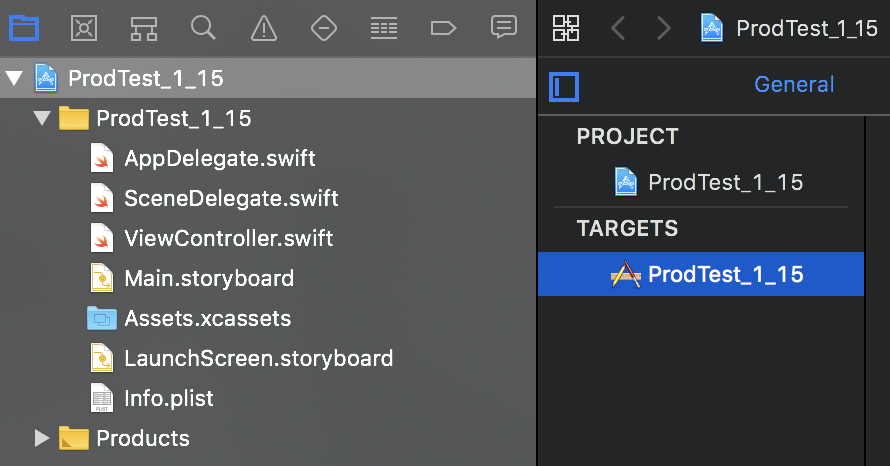Expand the Products folder triangle
Viewport: 890px width, 466px height.
click(41, 438)
